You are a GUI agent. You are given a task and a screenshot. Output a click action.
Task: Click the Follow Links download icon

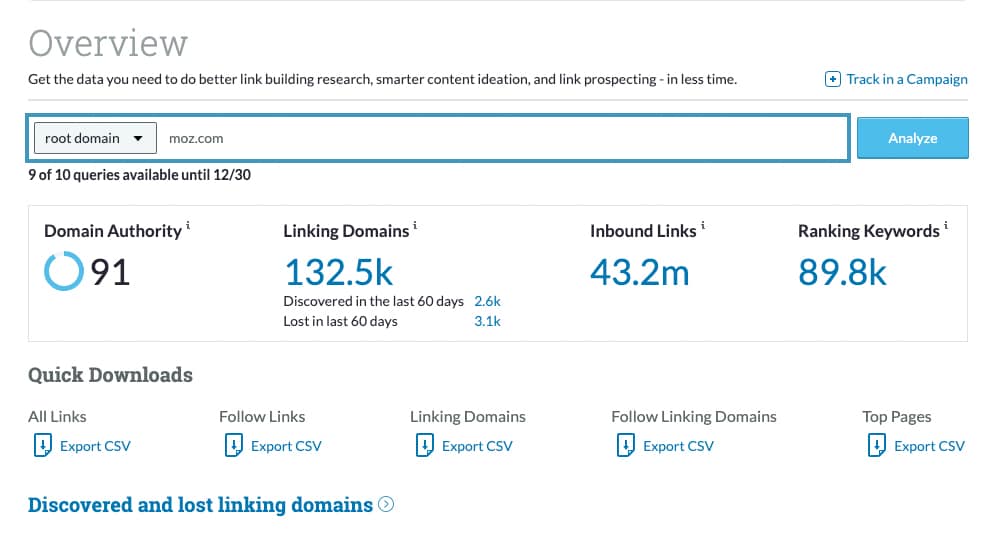tap(233, 445)
